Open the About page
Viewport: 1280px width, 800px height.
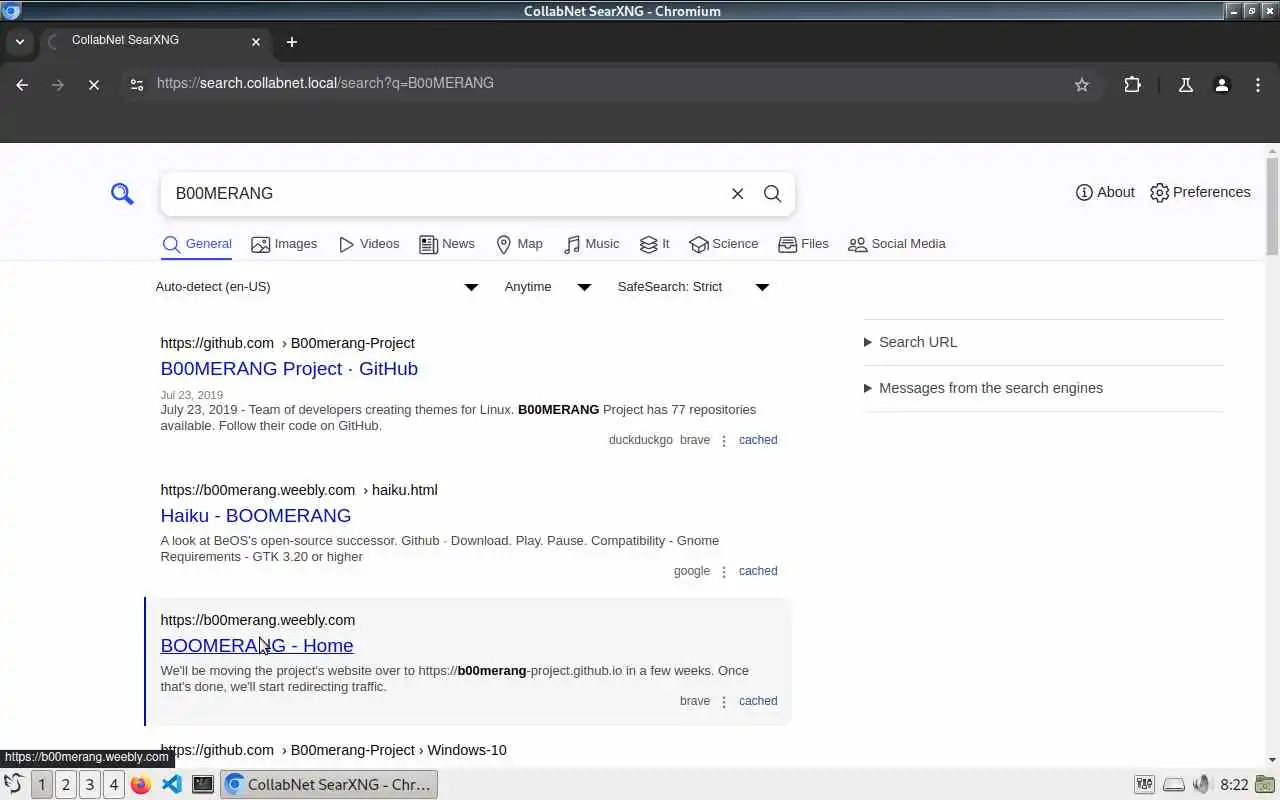pos(1105,192)
